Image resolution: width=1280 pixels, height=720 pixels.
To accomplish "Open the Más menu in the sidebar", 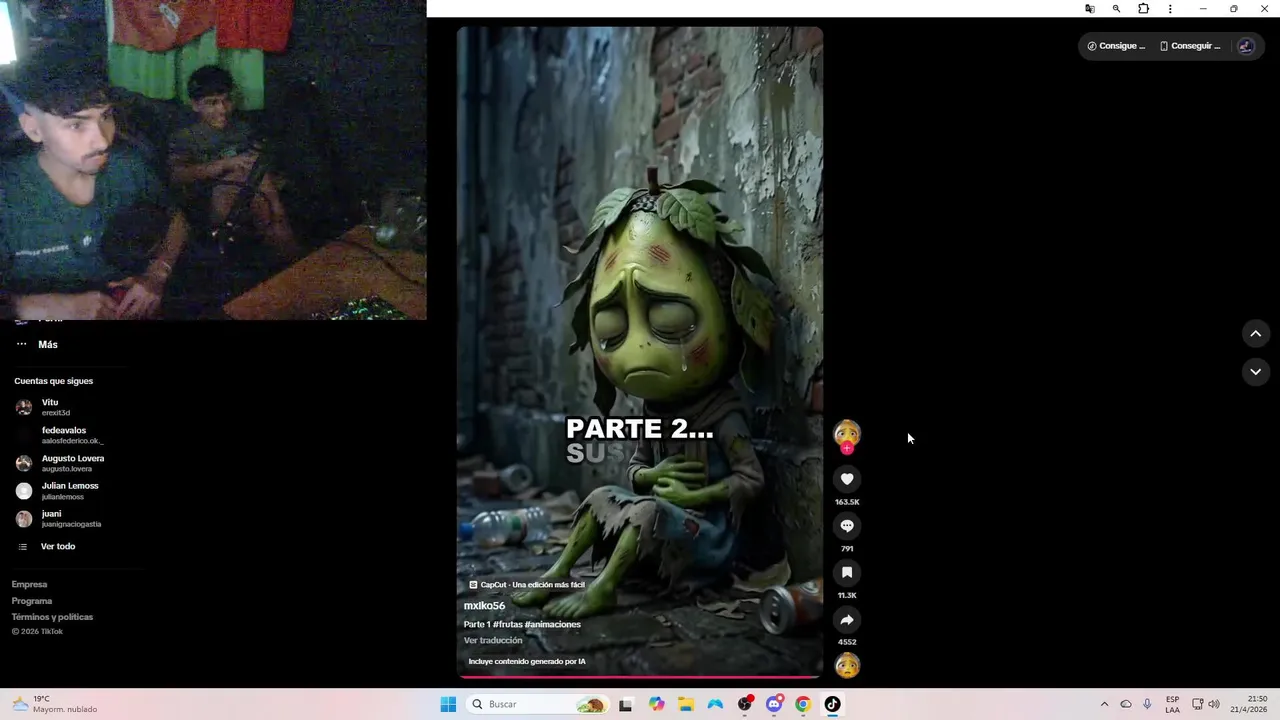I will tap(38, 344).
